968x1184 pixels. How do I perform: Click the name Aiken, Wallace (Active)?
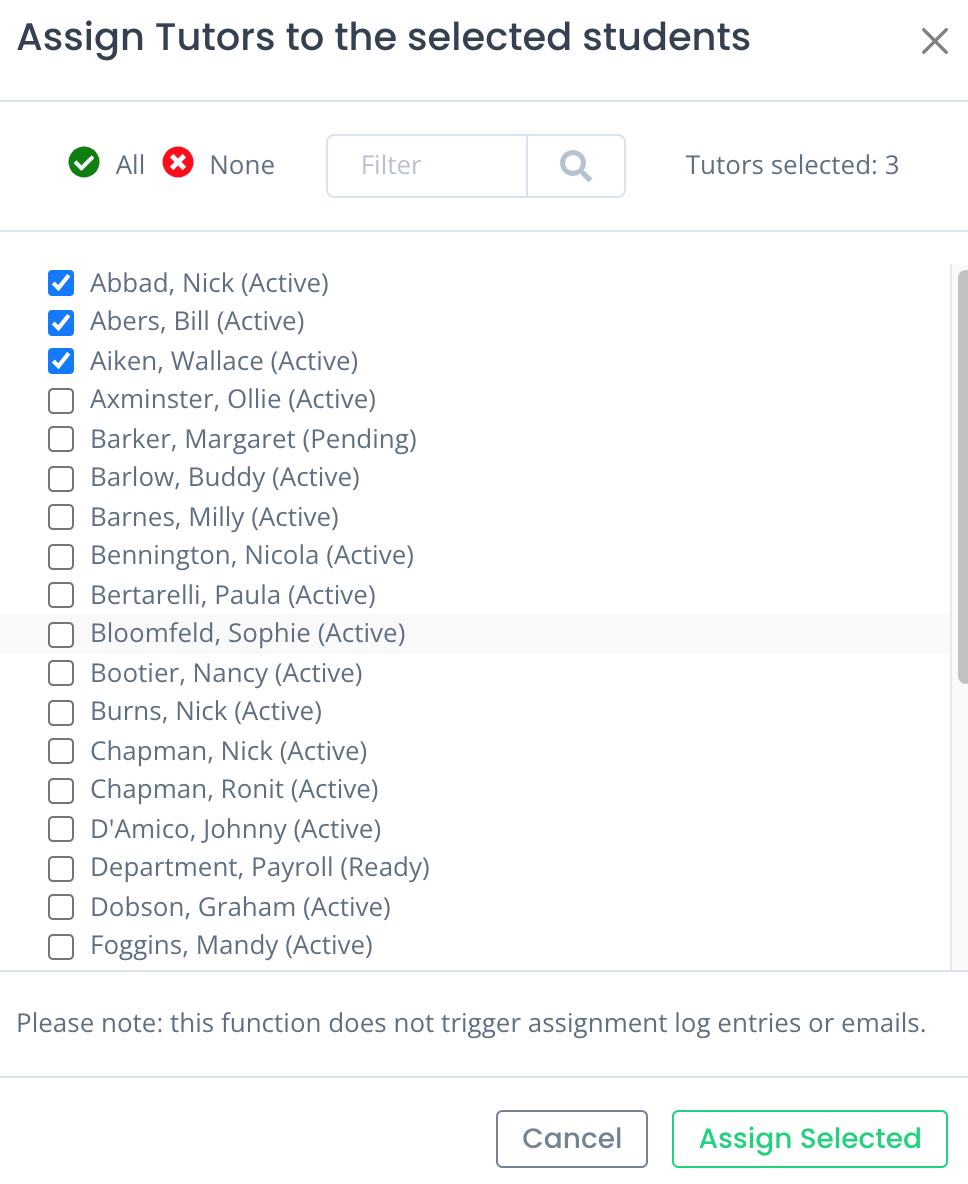tap(224, 361)
